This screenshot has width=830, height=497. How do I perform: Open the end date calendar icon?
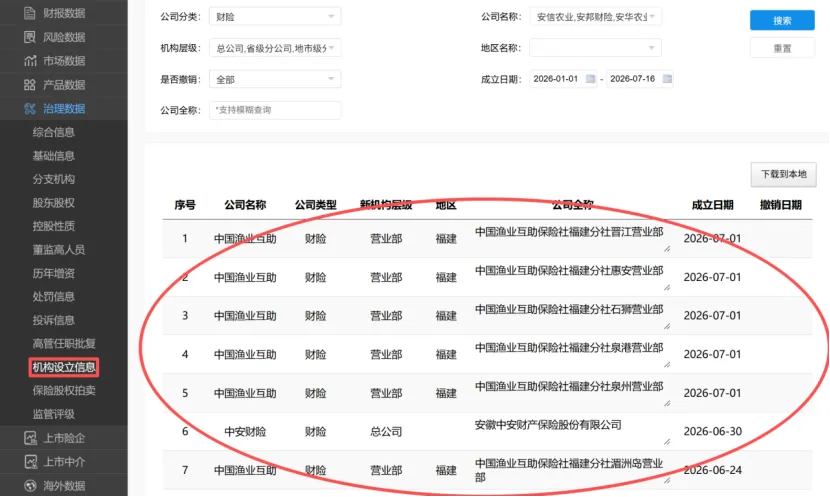667,79
